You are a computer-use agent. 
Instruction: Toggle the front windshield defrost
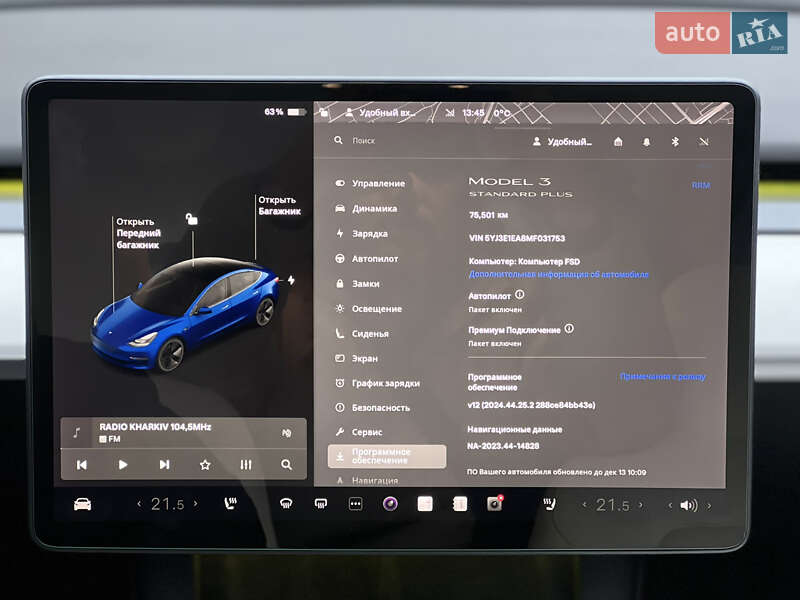tap(286, 504)
